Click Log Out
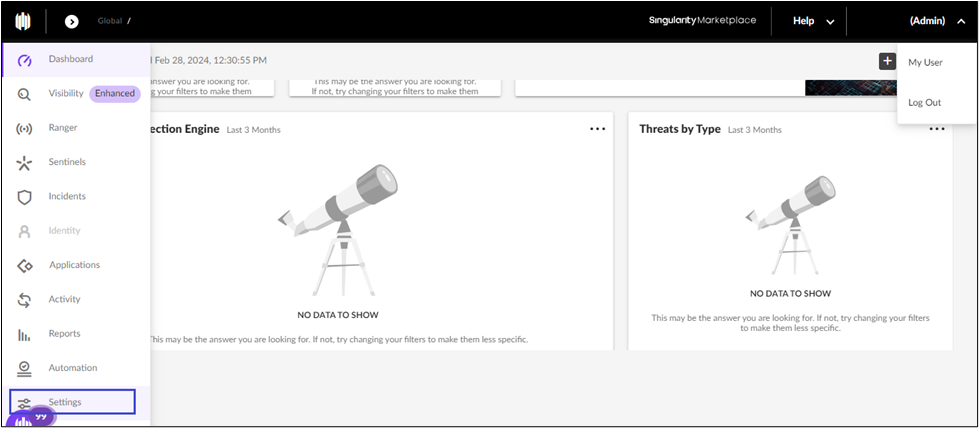979x428 pixels. 924,102
